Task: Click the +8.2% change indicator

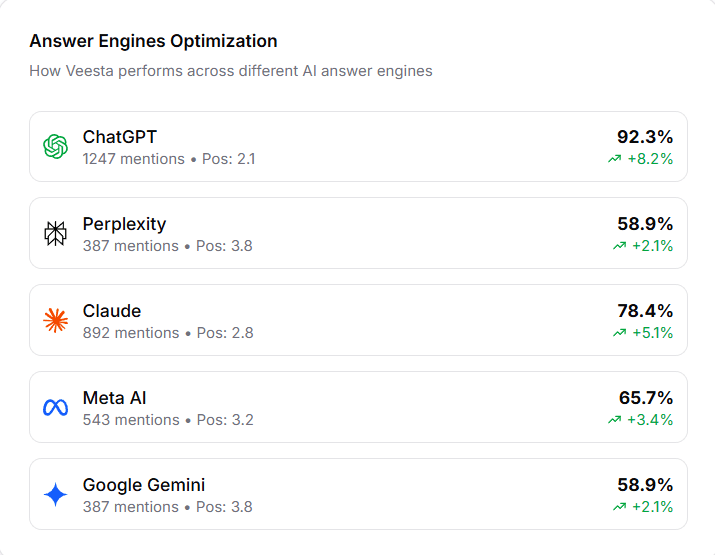Action: [x=650, y=159]
